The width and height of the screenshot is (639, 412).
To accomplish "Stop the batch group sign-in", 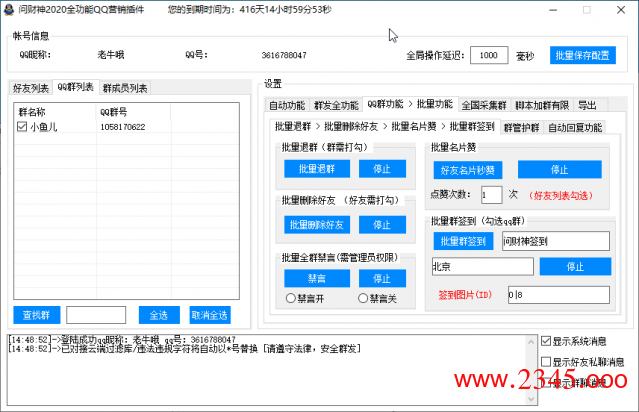I will click(x=575, y=267).
